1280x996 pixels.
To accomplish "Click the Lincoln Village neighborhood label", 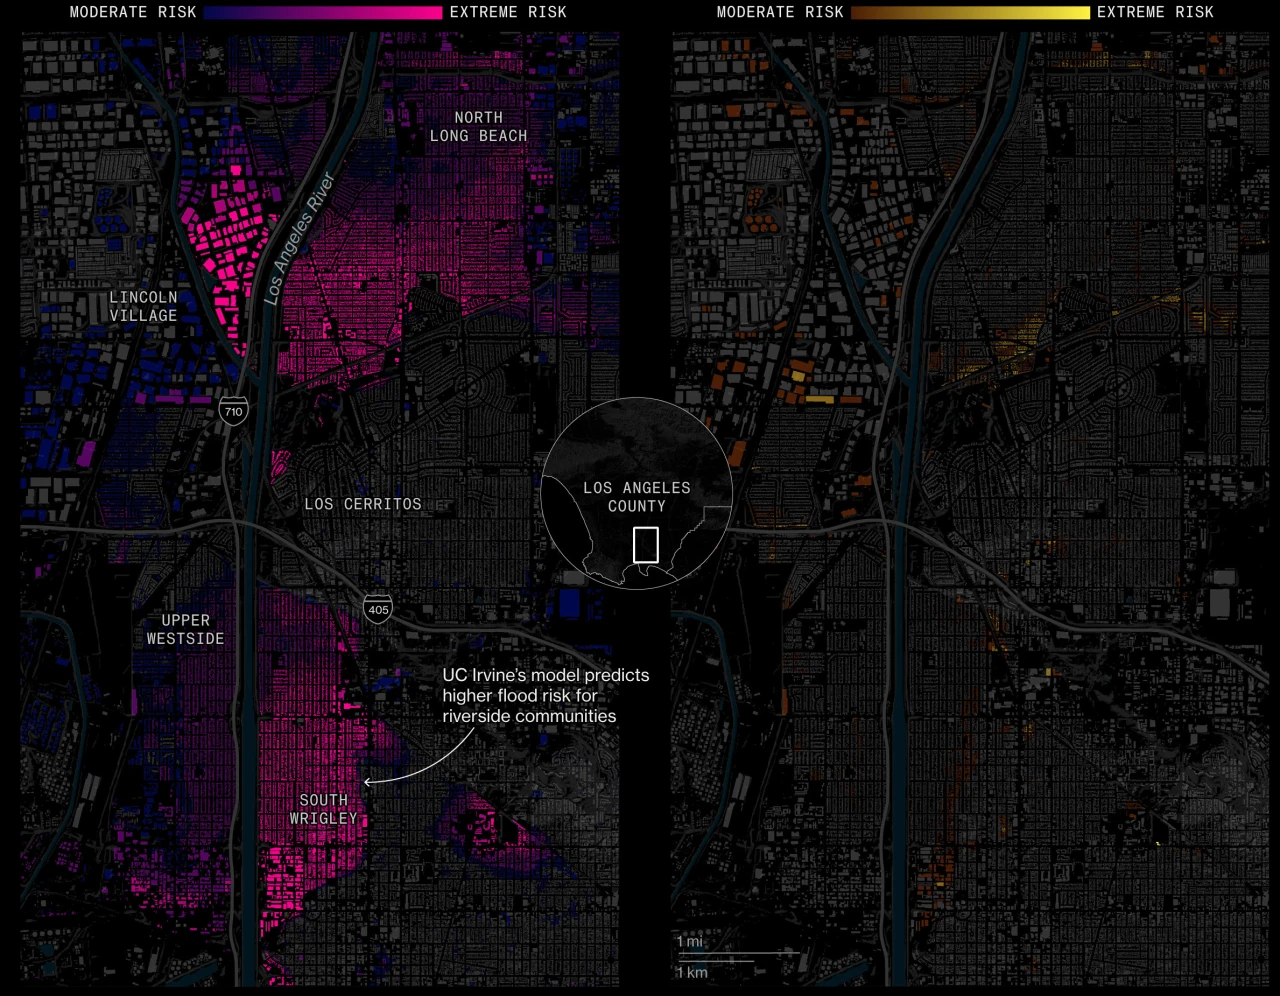I will tap(143, 306).
